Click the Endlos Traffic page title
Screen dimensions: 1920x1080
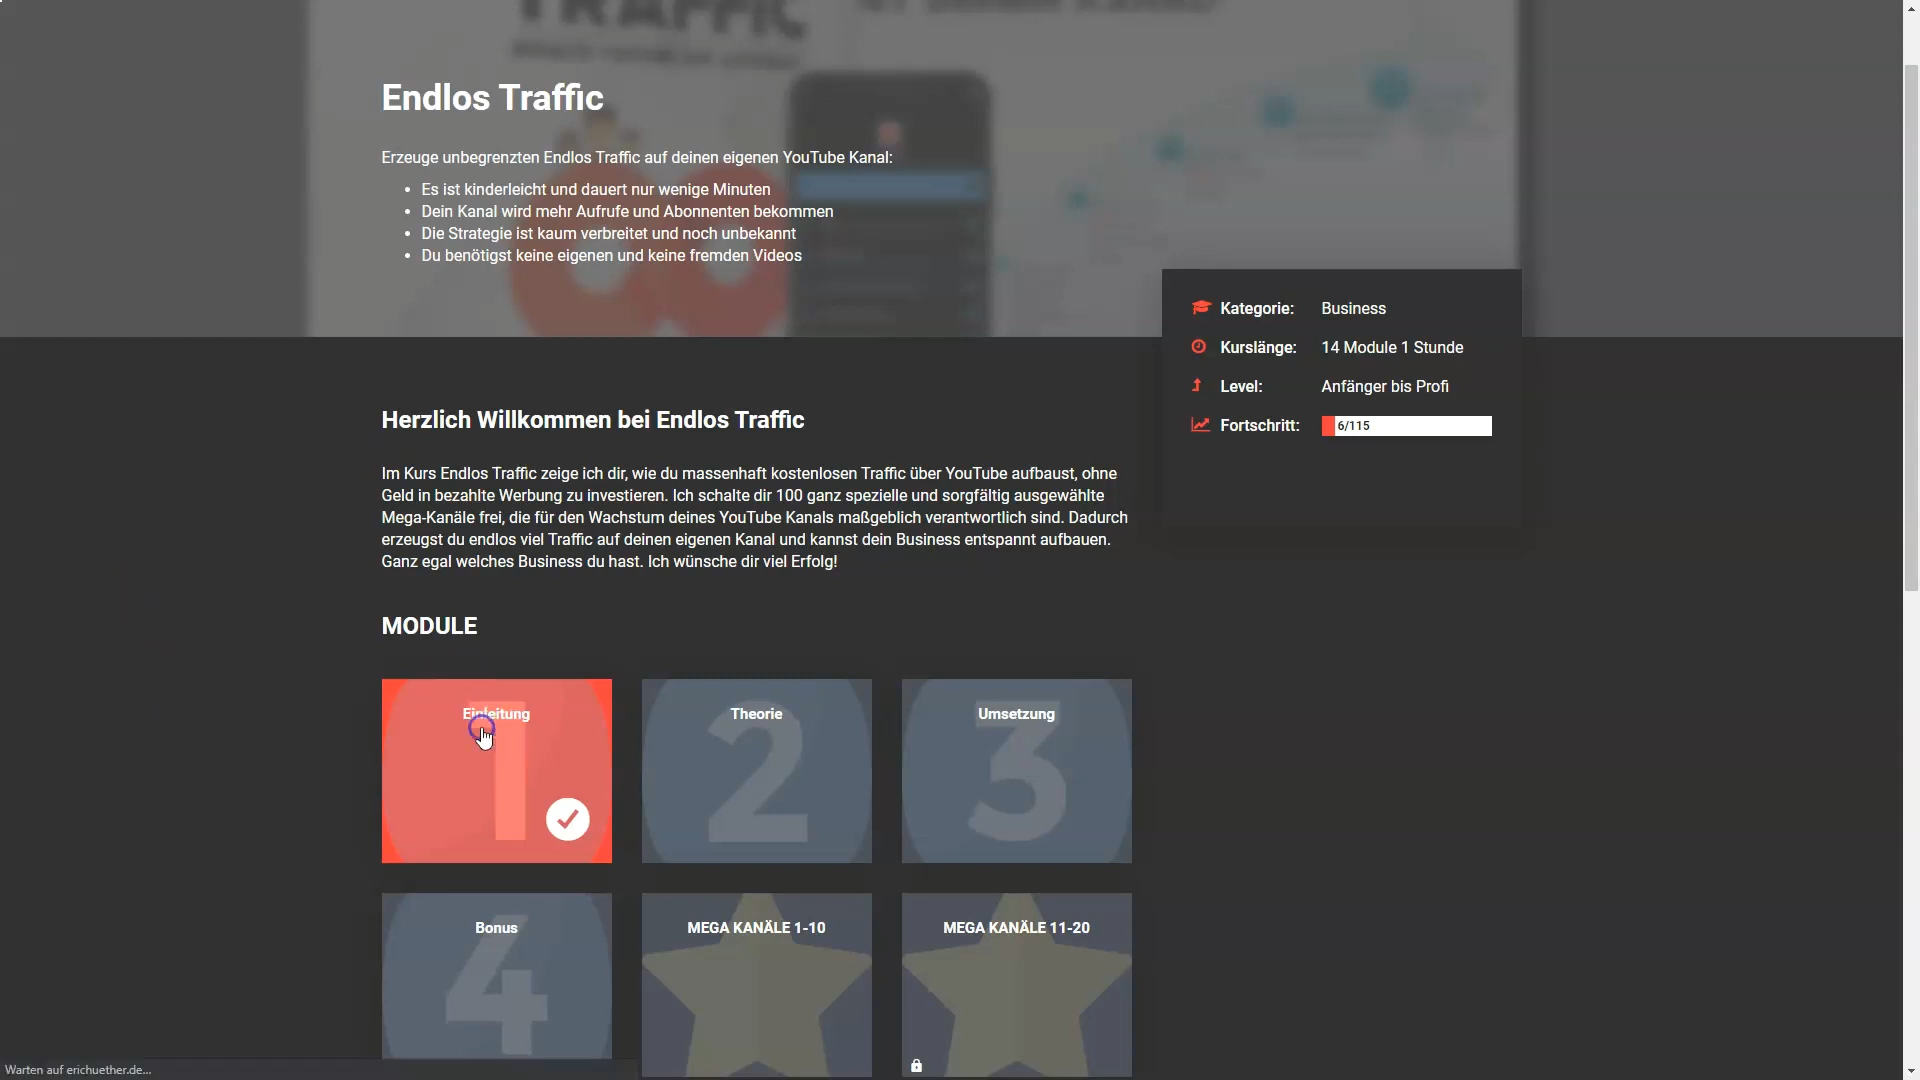point(492,98)
